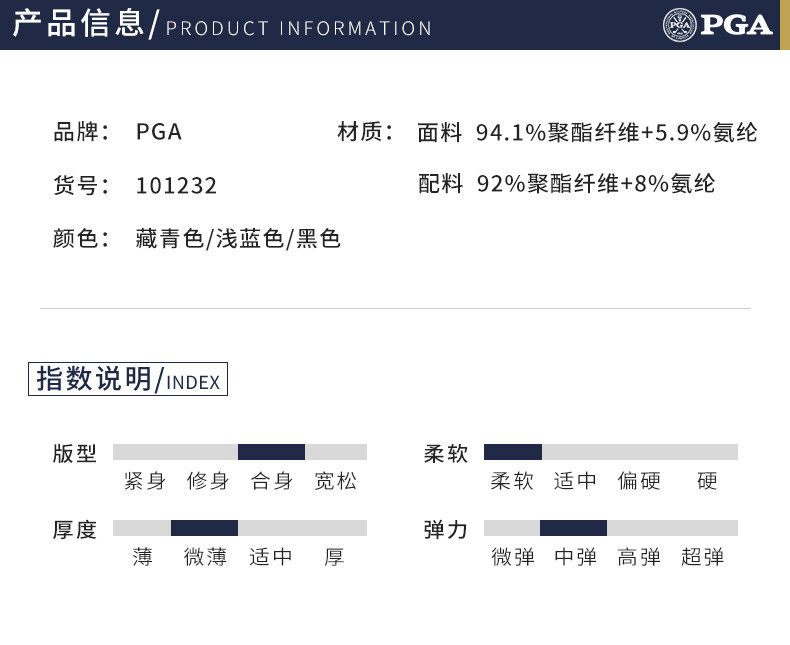The image size is (790, 645).
Task: Click the 指数说明 INDEX section label
Action: (128, 380)
